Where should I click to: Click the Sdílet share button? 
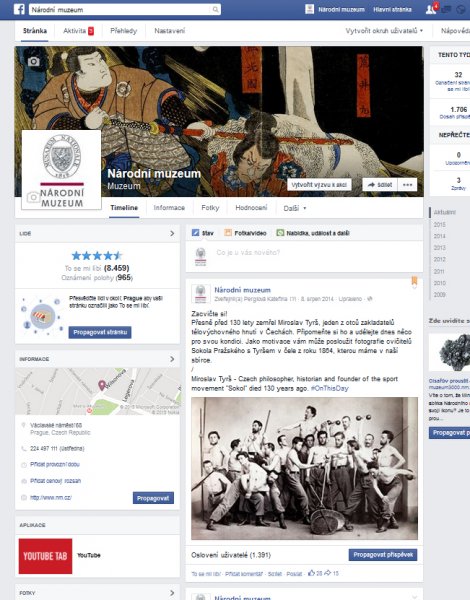[380, 185]
